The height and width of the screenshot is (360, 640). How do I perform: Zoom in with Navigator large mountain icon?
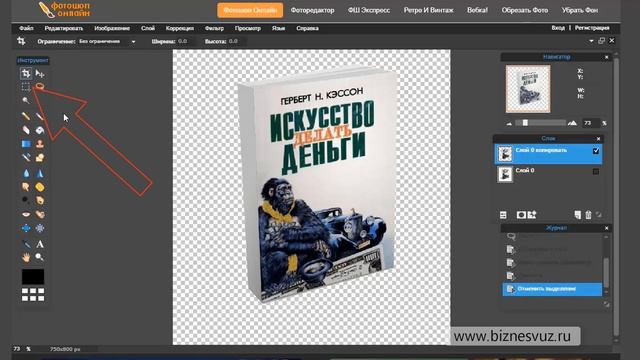[x=572, y=122]
